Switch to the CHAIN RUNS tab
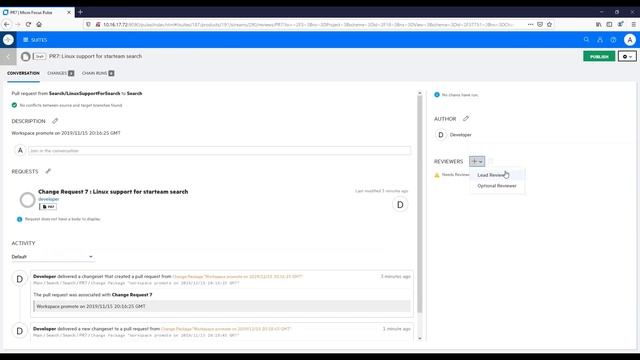This screenshot has width=640, height=360. 98,73
